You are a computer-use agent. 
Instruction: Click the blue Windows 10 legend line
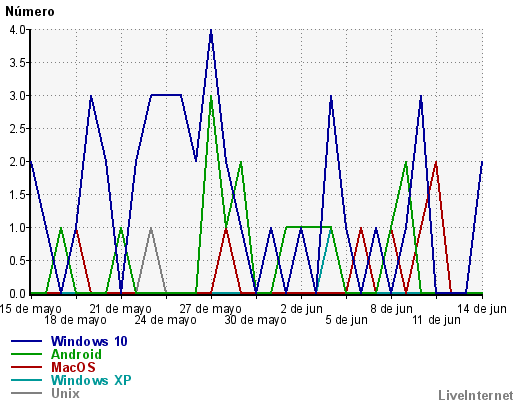(27, 341)
